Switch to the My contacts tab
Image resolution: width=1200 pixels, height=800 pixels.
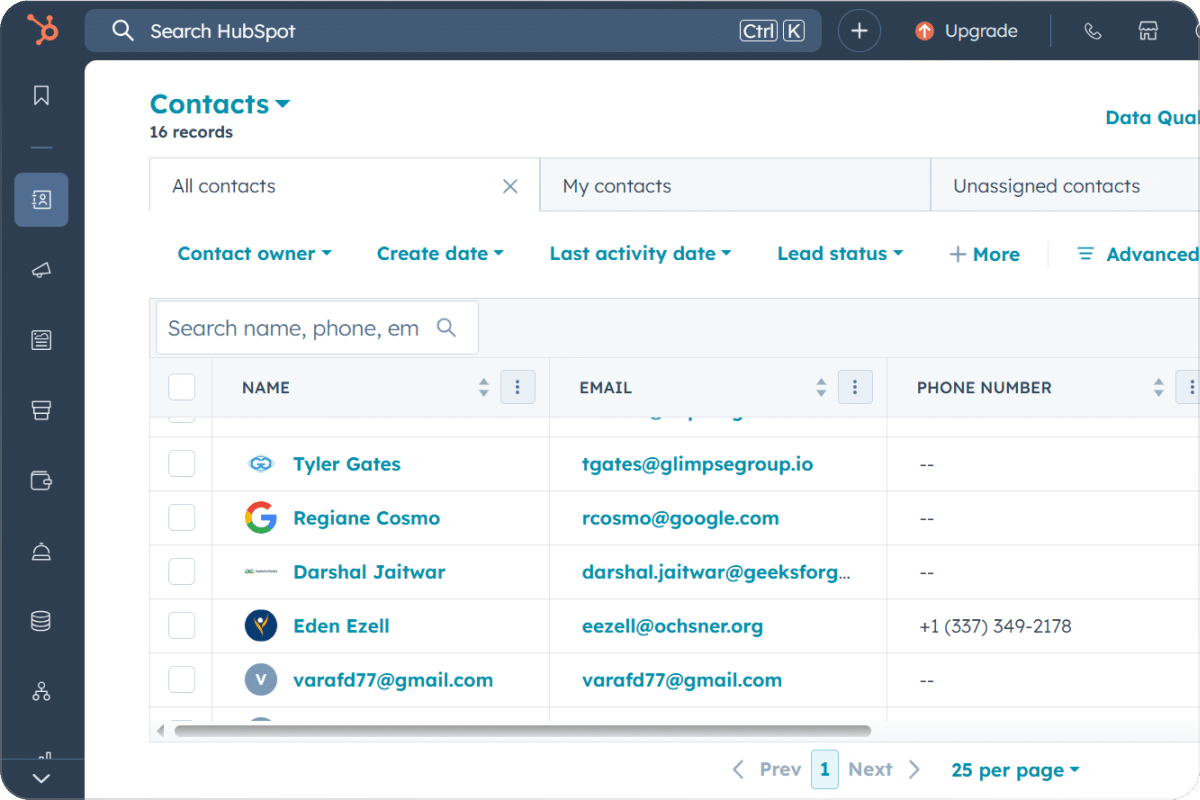(617, 186)
